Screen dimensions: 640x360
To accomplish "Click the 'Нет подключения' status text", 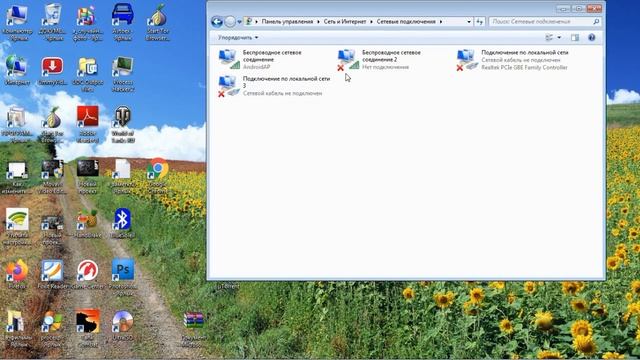I will (x=385, y=67).
